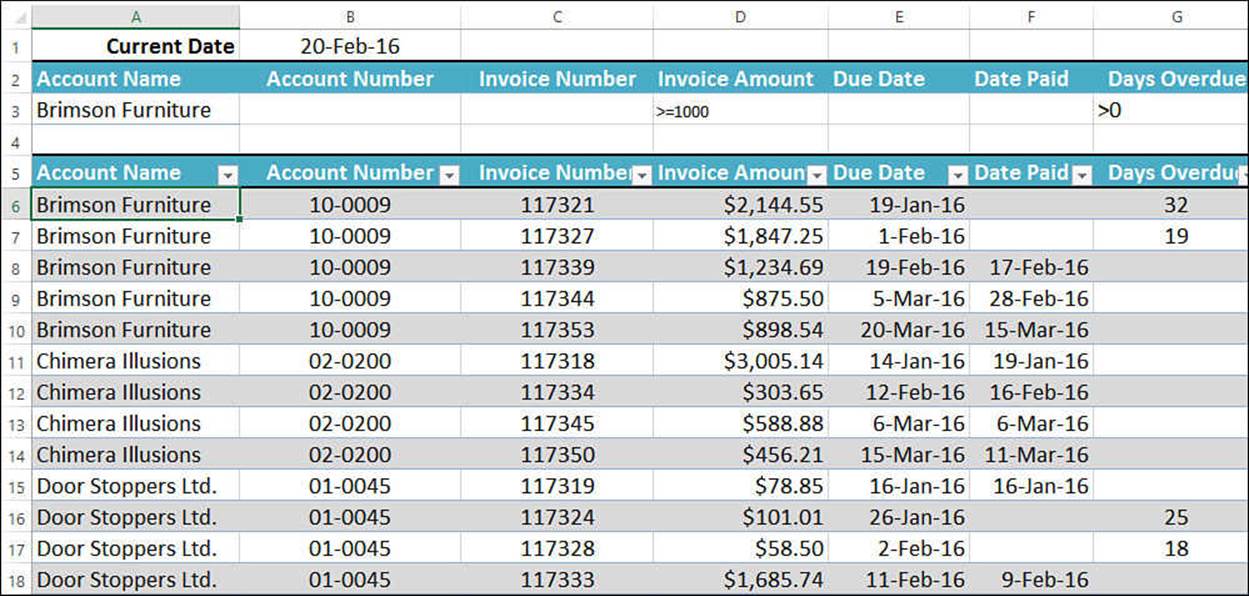Screen dimensions: 1249x596
Task: Click the >=1000 criteria cell
Action: click(x=740, y=111)
